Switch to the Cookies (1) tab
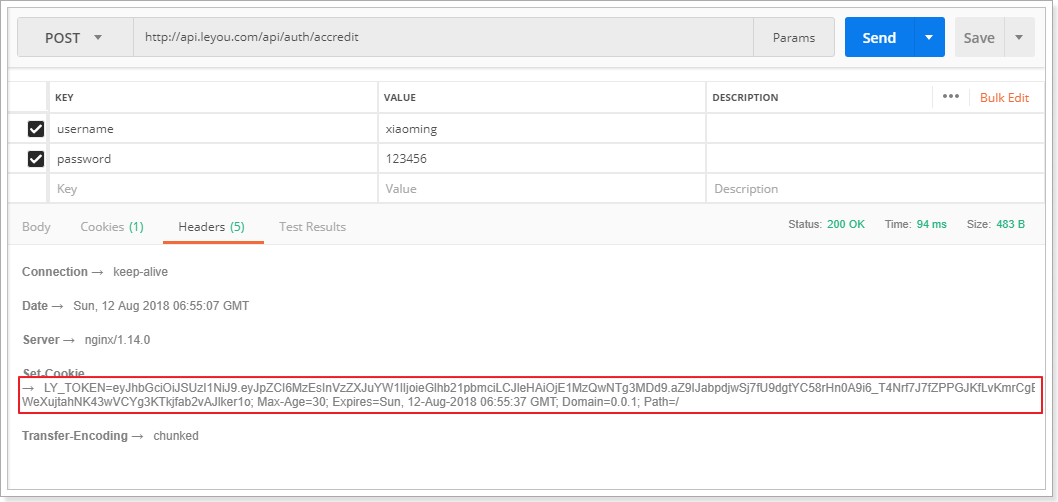This screenshot has height=502, width=1058. click(112, 227)
